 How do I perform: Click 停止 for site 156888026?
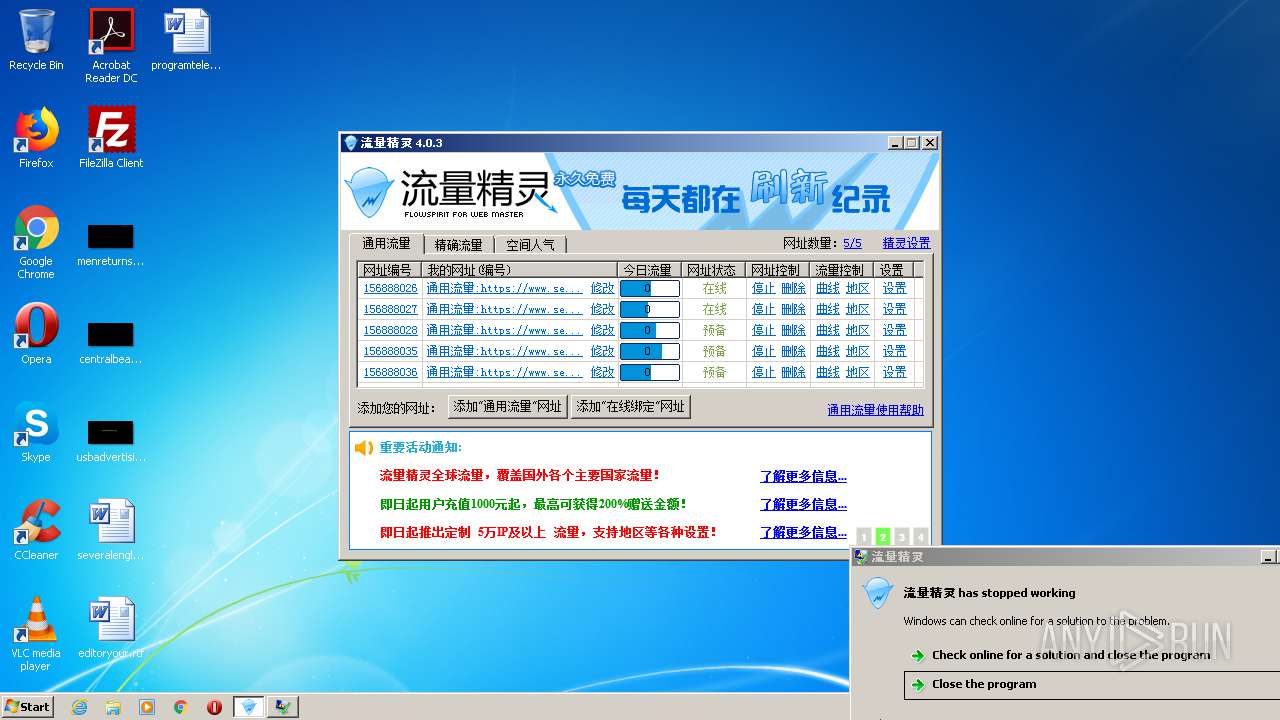click(x=763, y=288)
